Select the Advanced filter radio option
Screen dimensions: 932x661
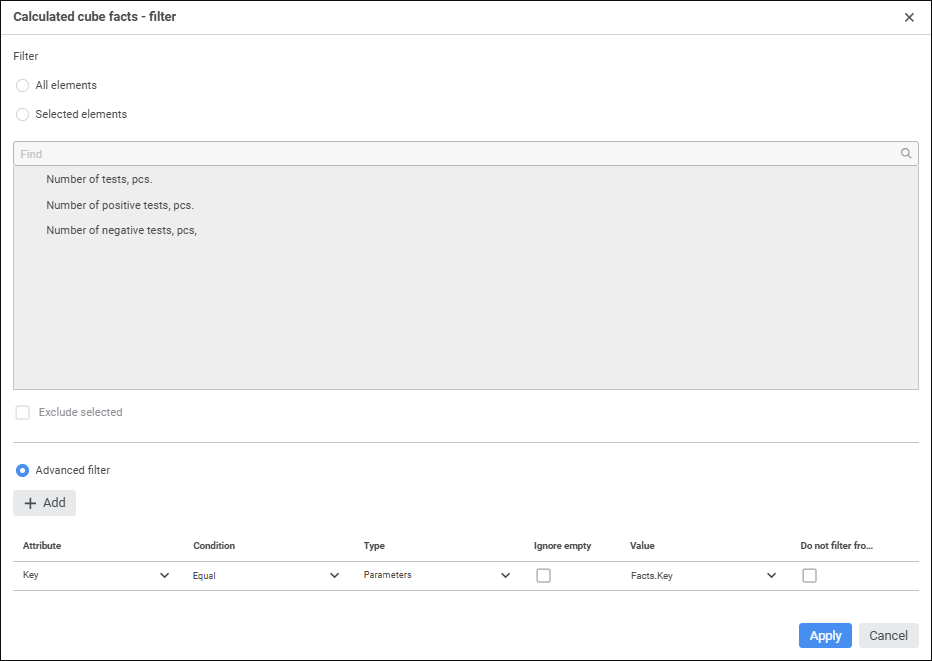click(x=23, y=470)
